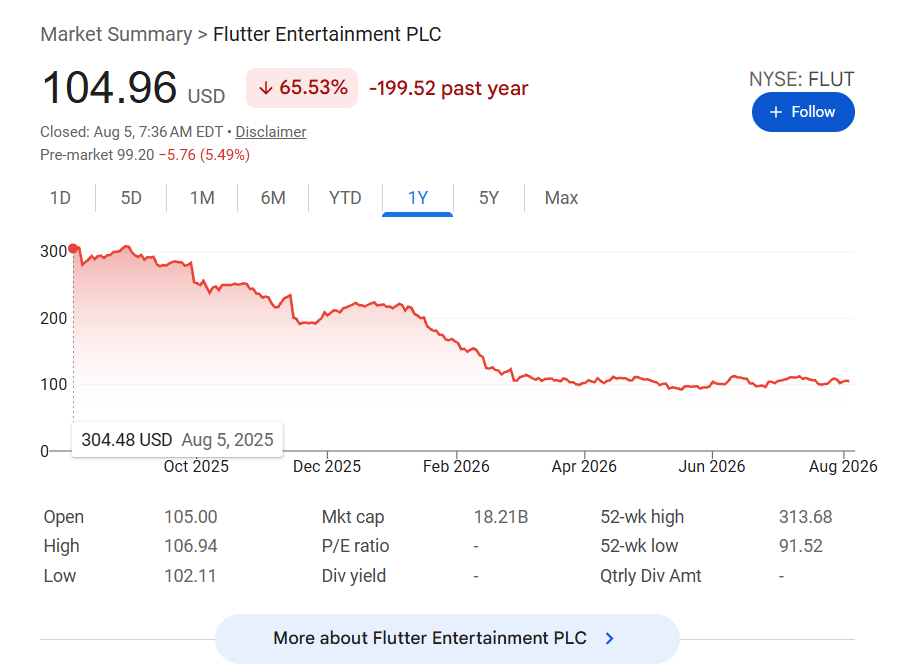Show the 5Y price history
The height and width of the screenshot is (672, 907).
point(489,198)
